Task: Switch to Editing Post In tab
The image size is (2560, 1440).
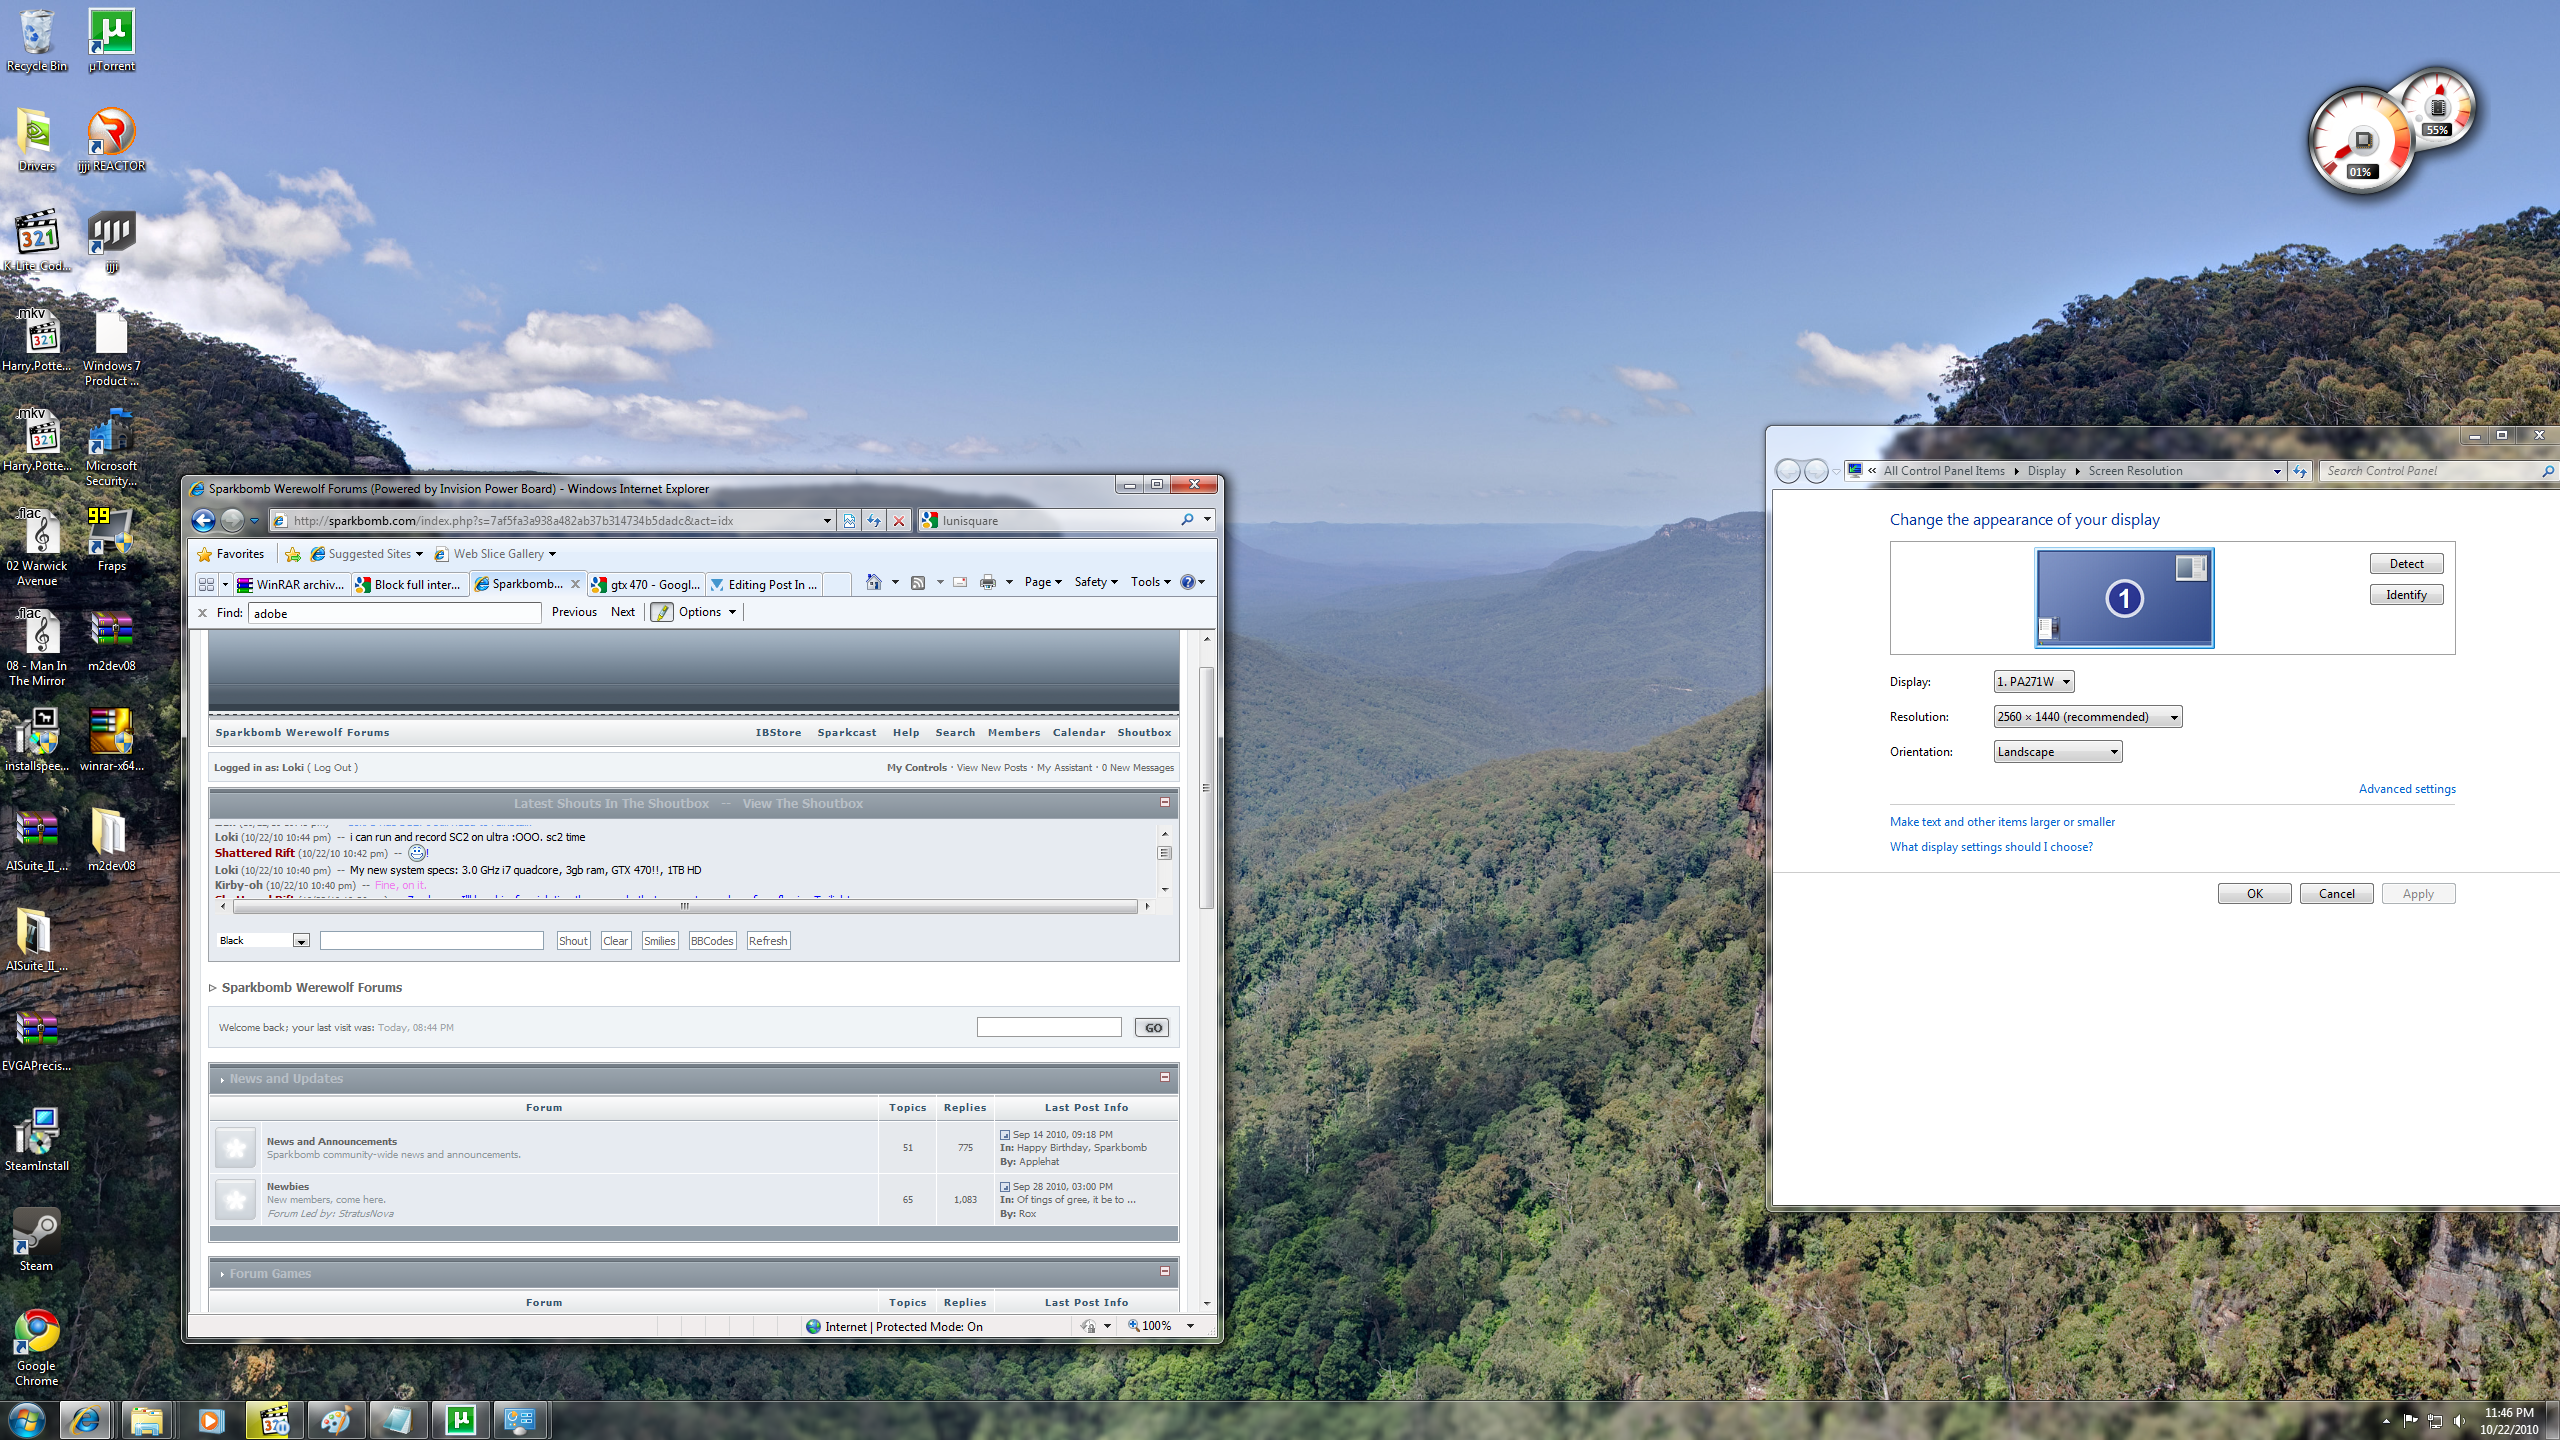Action: (764, 585)
